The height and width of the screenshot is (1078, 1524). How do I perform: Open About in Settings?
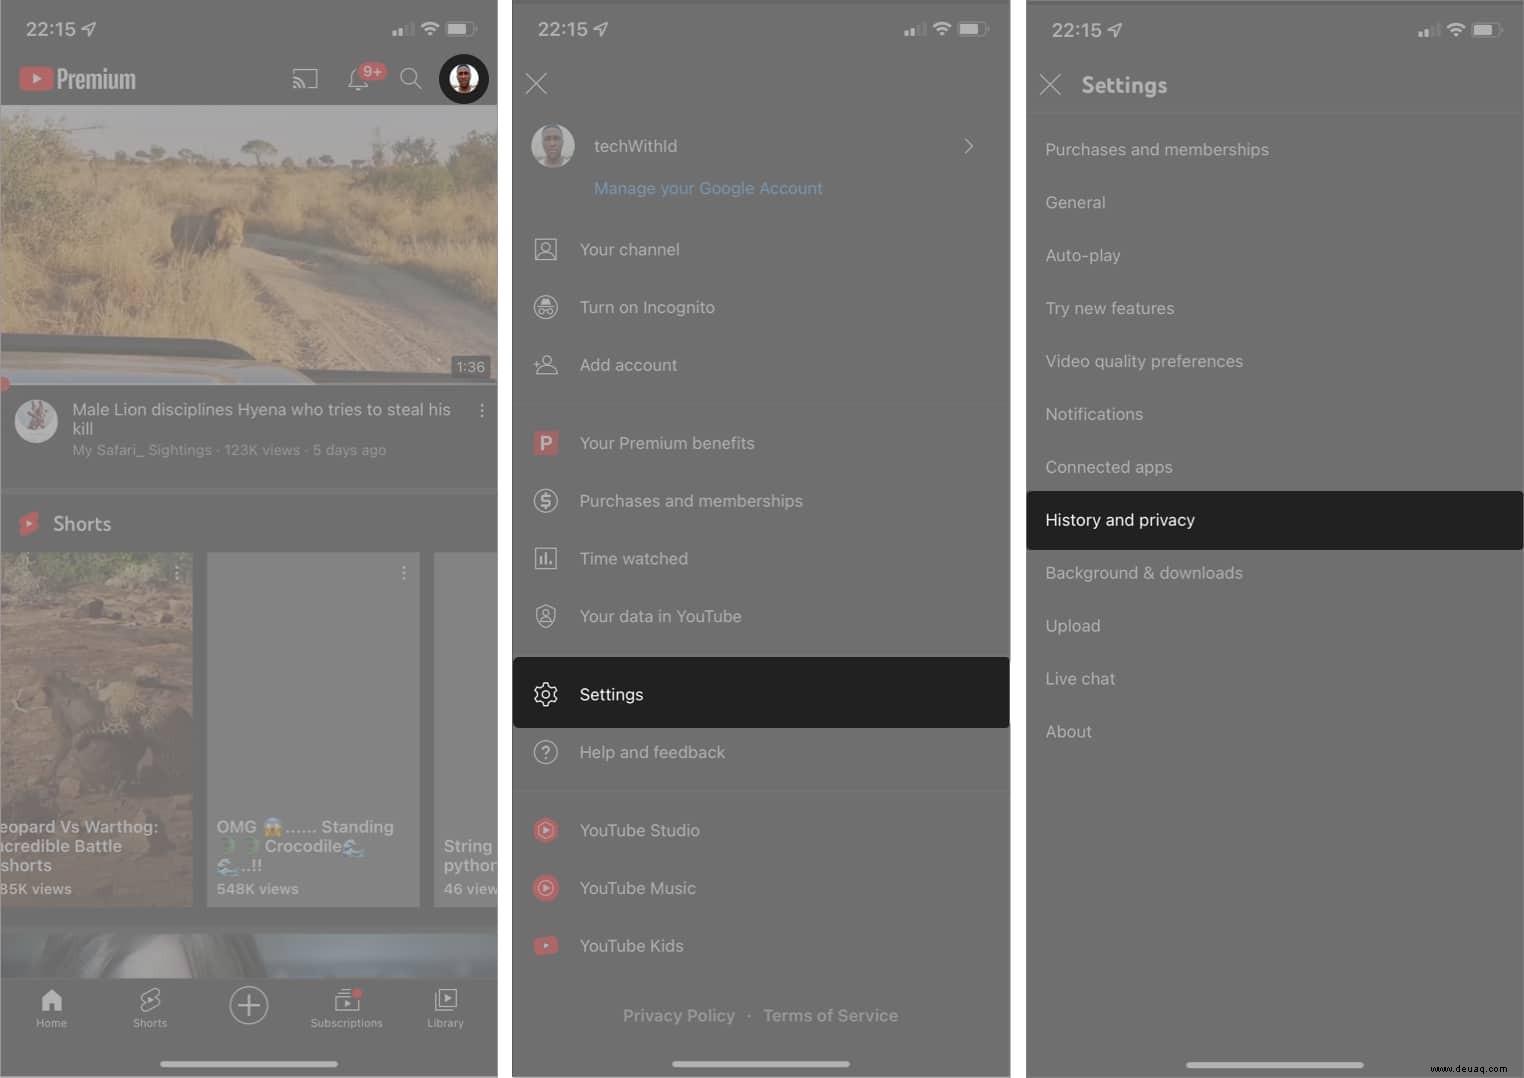pyautogui.click(x=1275, y=733)
